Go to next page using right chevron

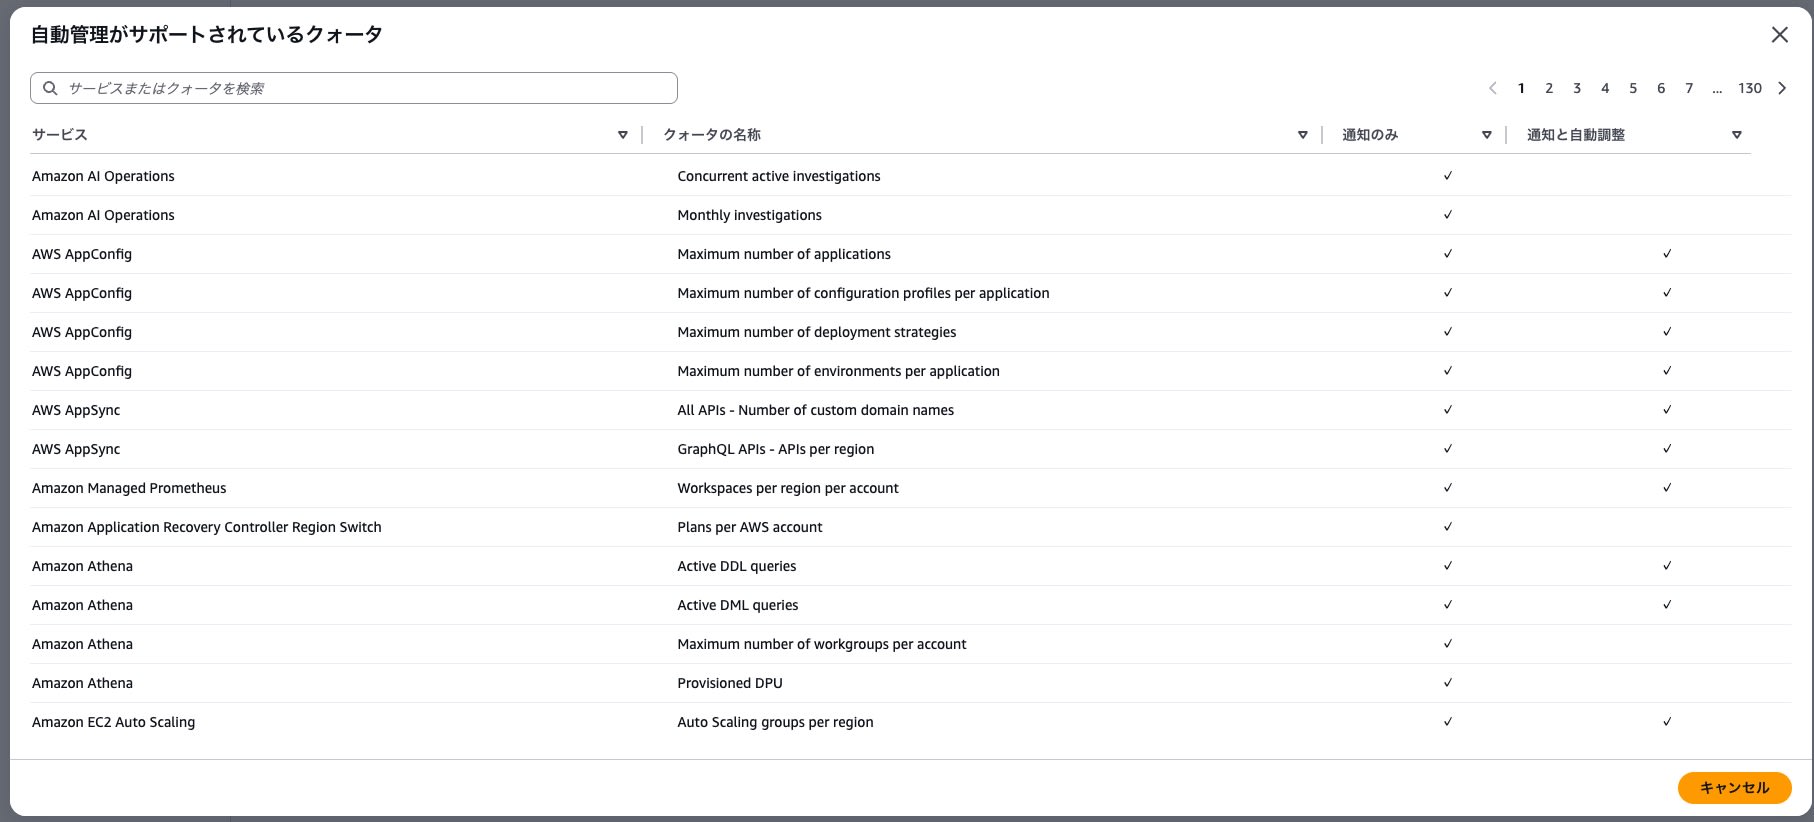point(1782,88)
